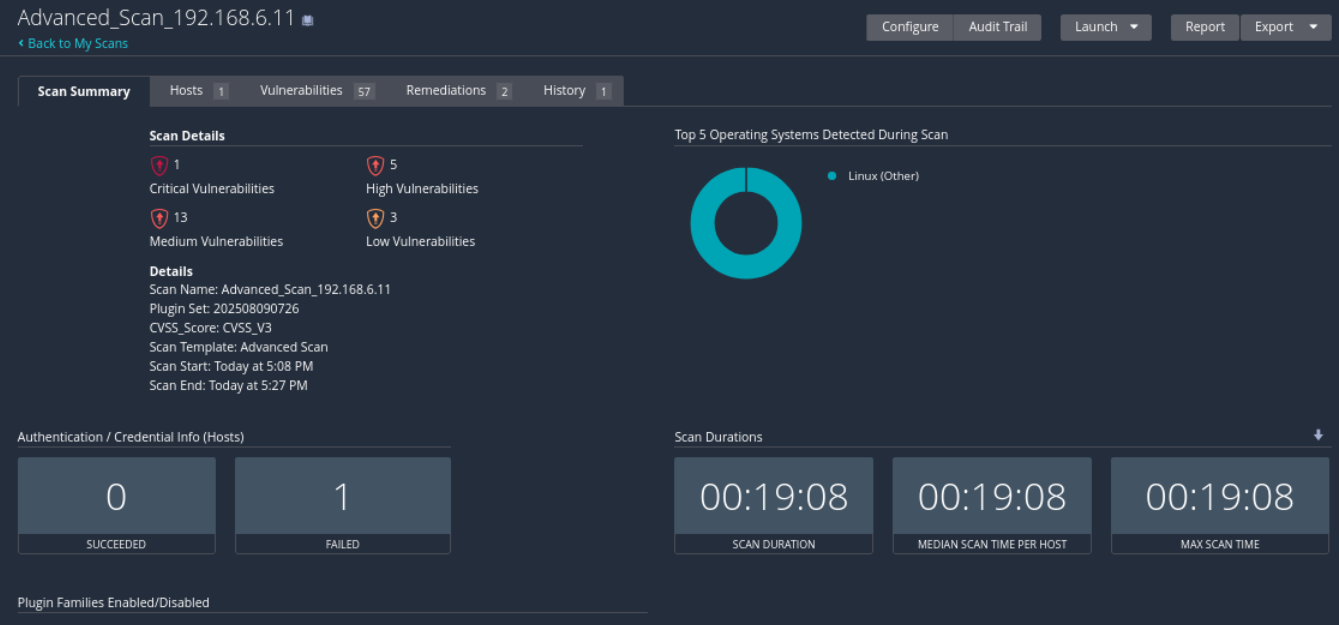Click the Critical Vulnerabilities severity icon
This screenshot has height=625, width=1339.
pyautogui.click(x=159, y=166)
